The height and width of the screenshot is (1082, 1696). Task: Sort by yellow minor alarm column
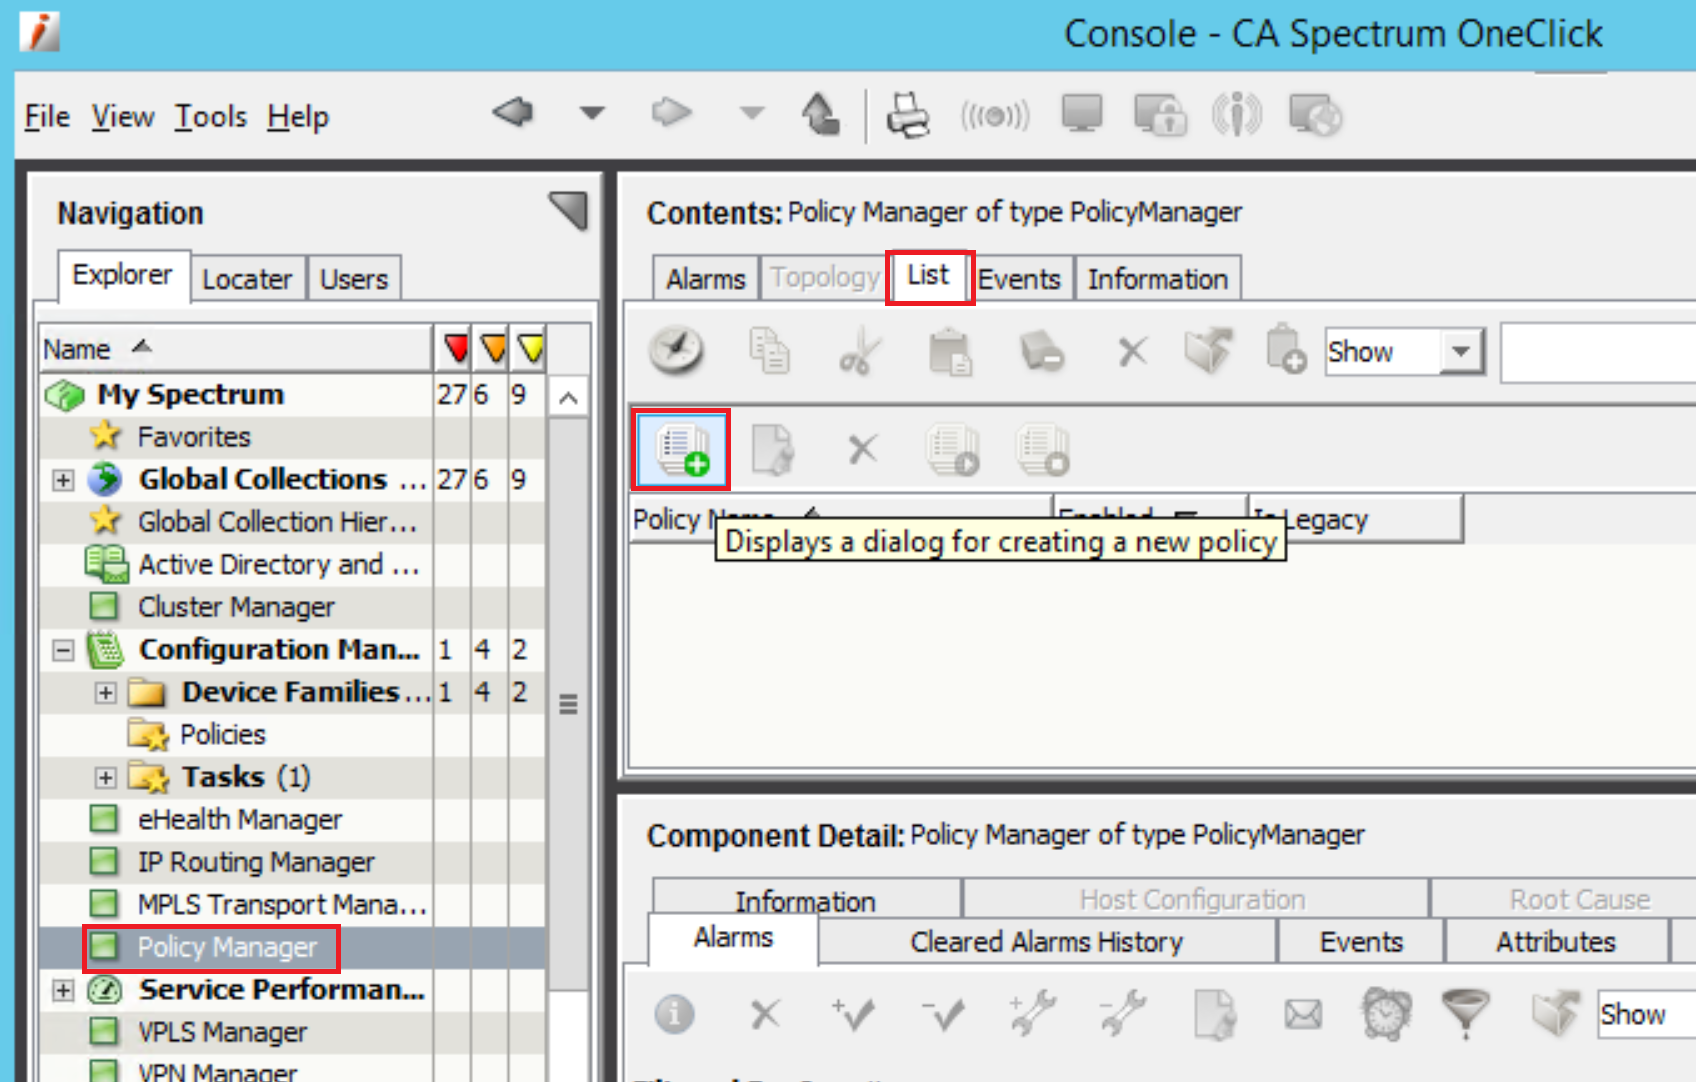[x=530, y=349]
